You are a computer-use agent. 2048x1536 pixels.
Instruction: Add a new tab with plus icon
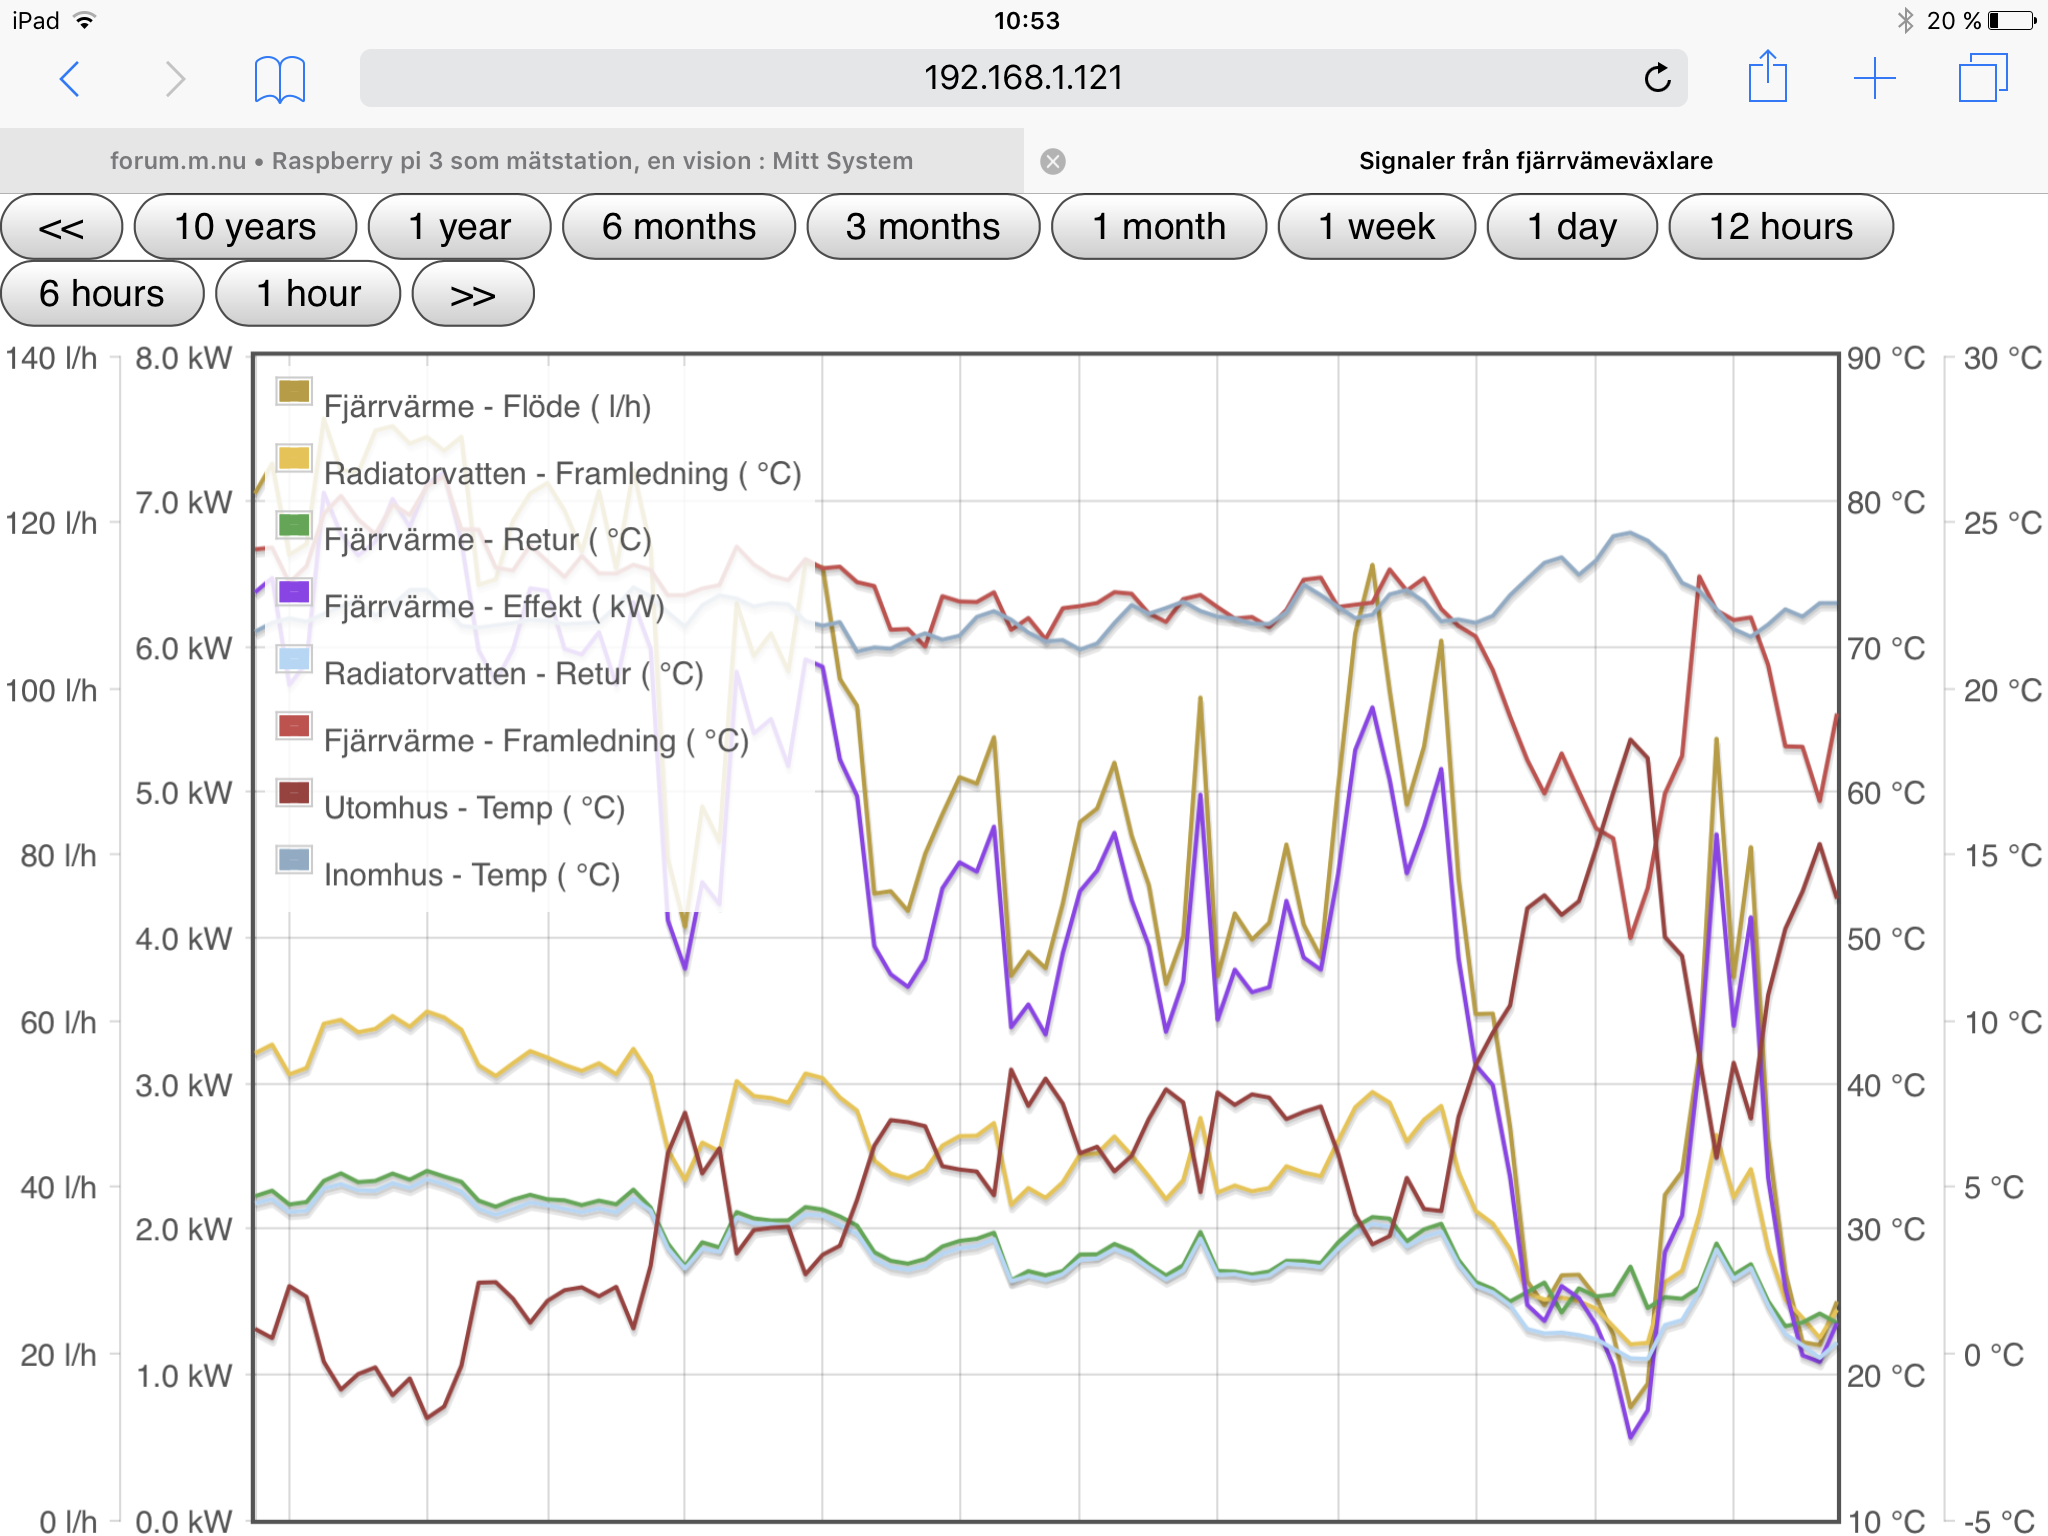tap(1874, 78)
